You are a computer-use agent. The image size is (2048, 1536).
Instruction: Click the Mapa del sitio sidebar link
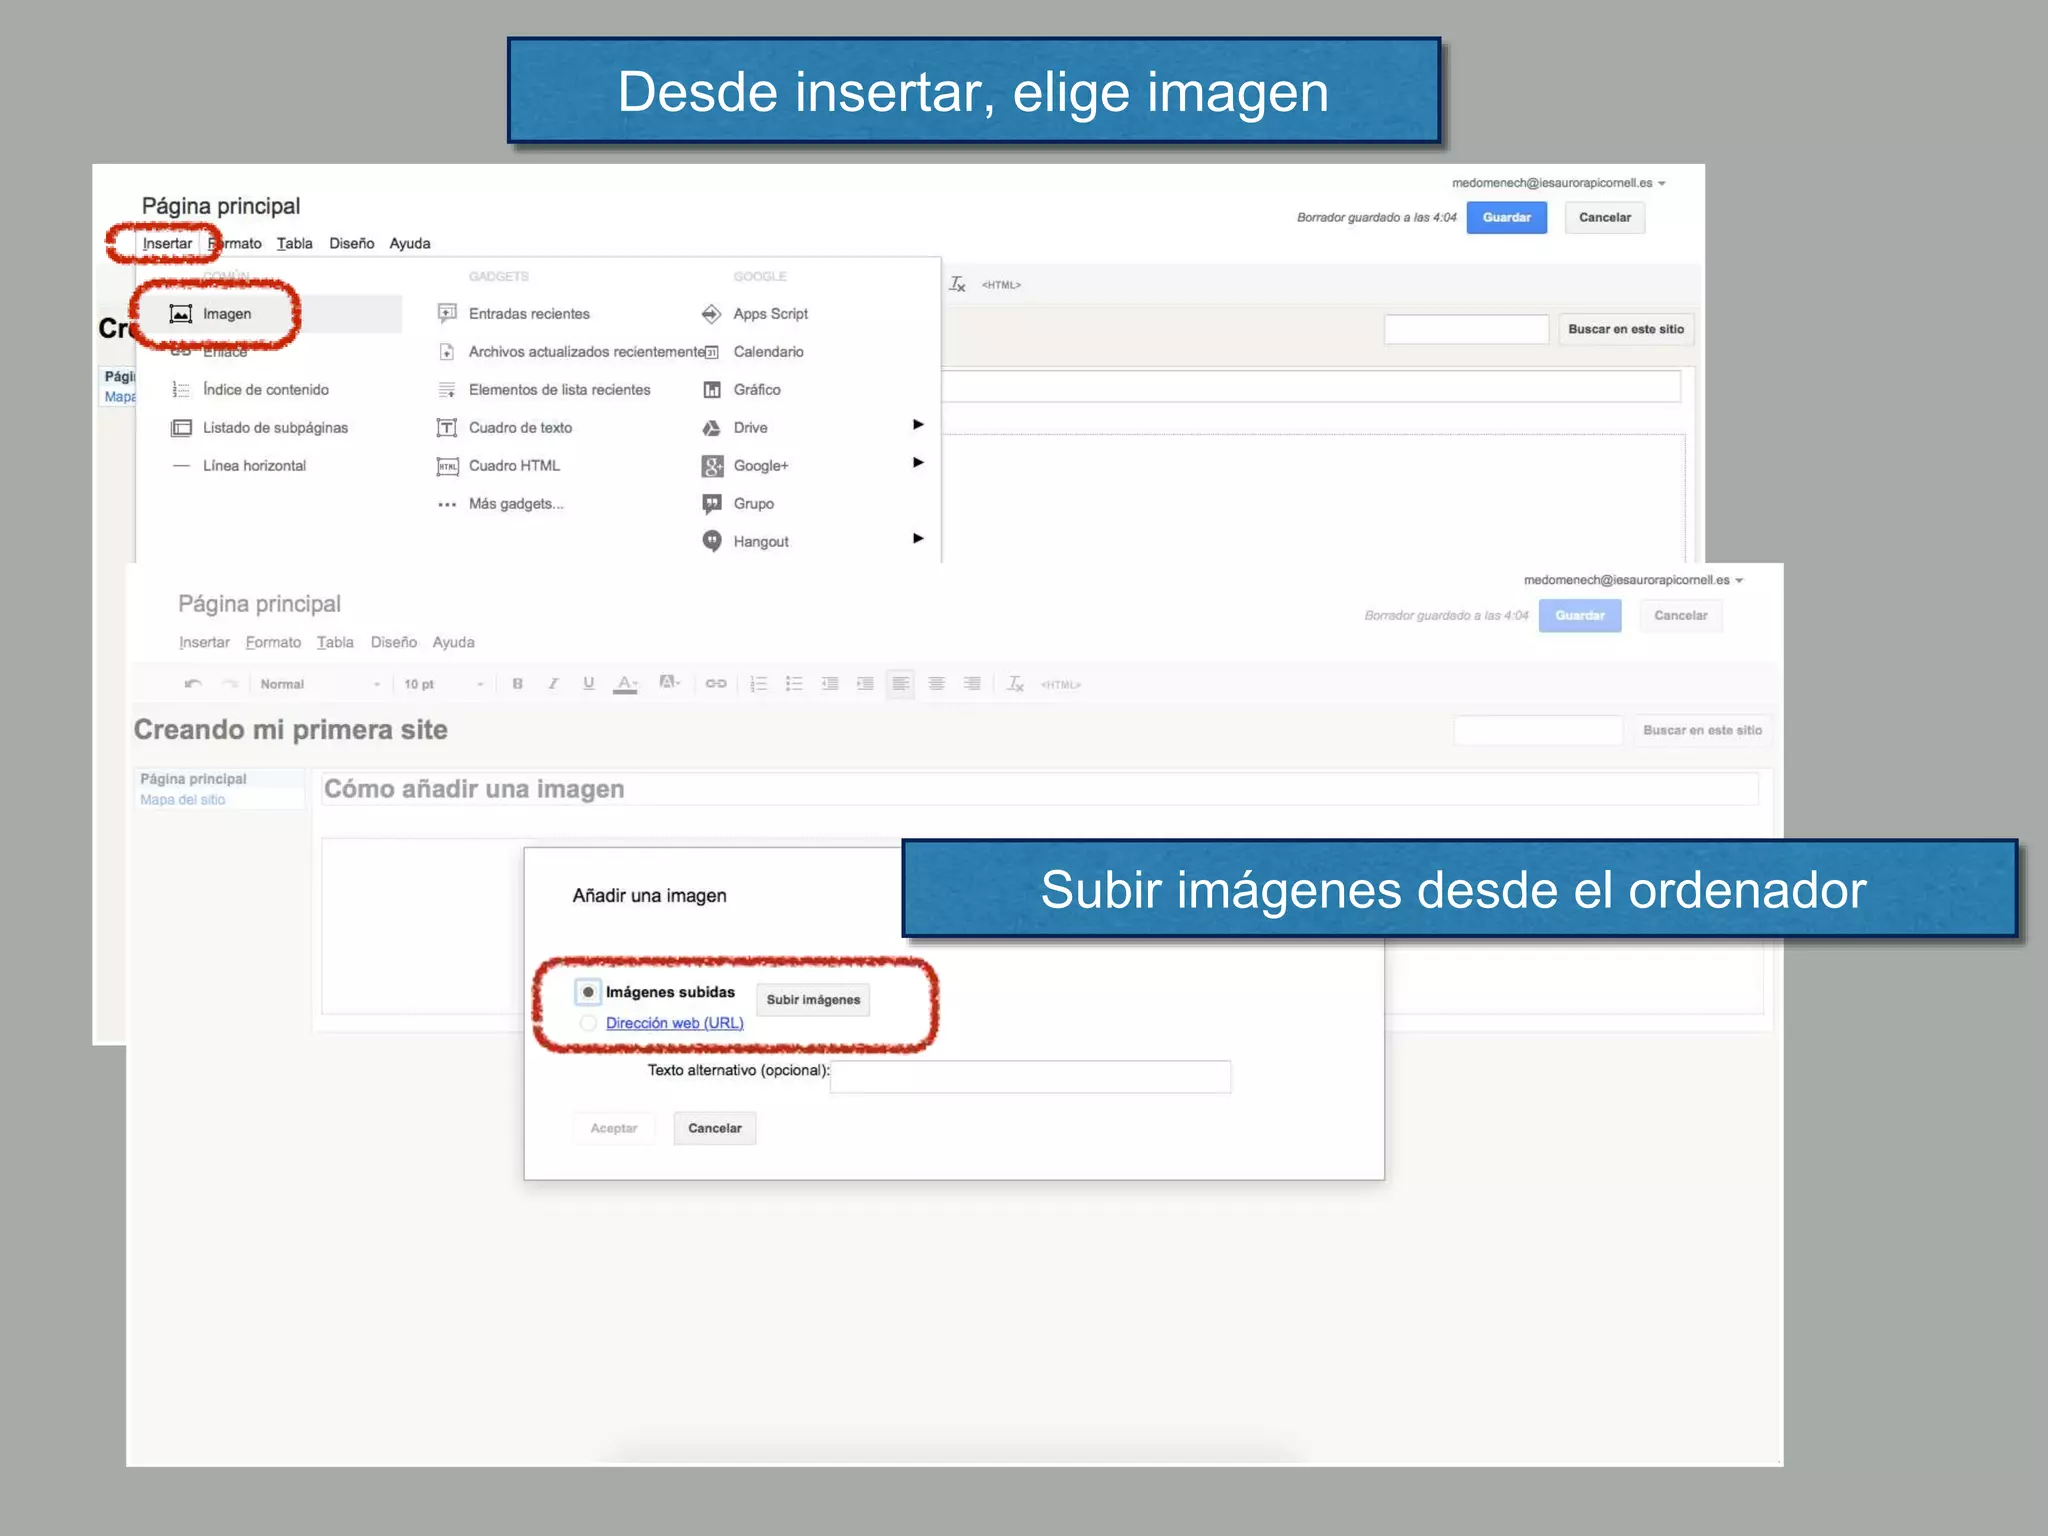point(183,800)
